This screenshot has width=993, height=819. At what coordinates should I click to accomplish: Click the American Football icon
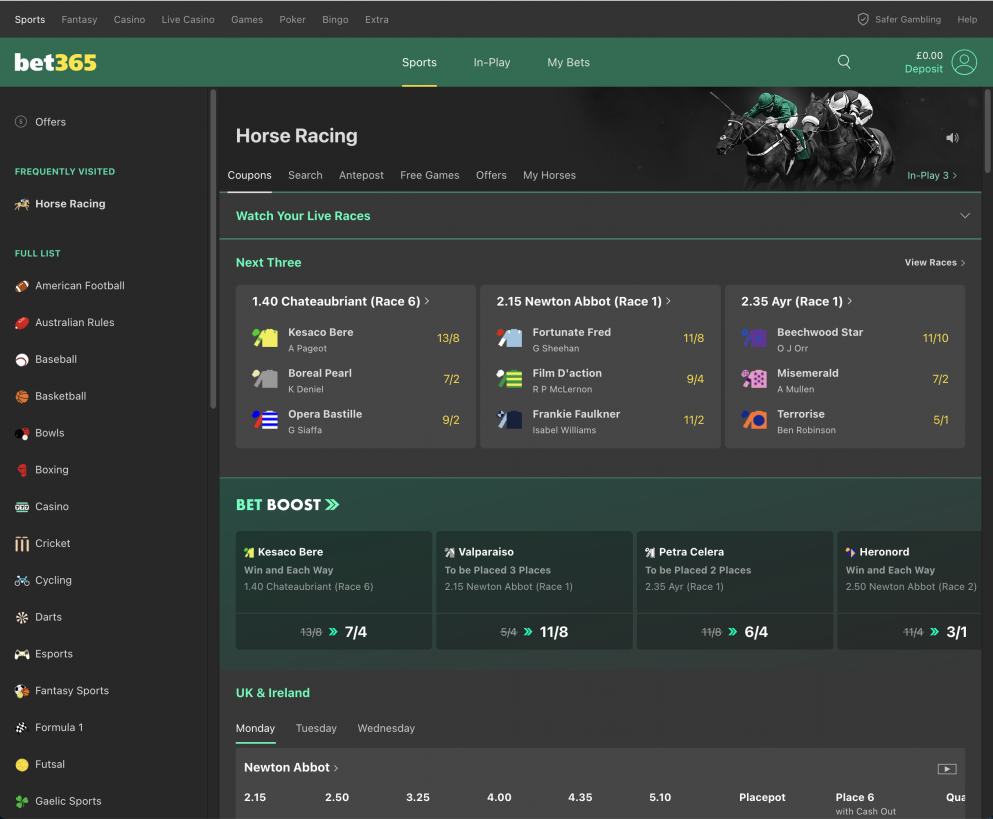coord(22,286)
